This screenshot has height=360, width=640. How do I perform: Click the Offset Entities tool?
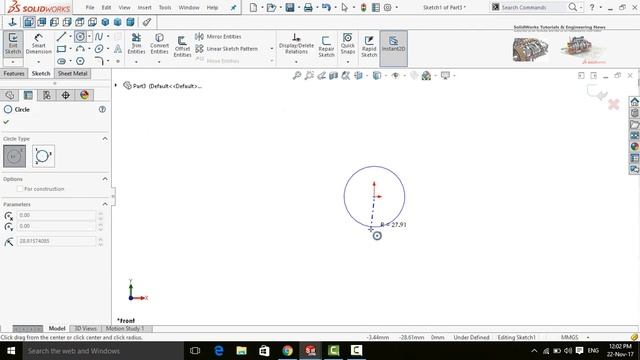[182, 47]
